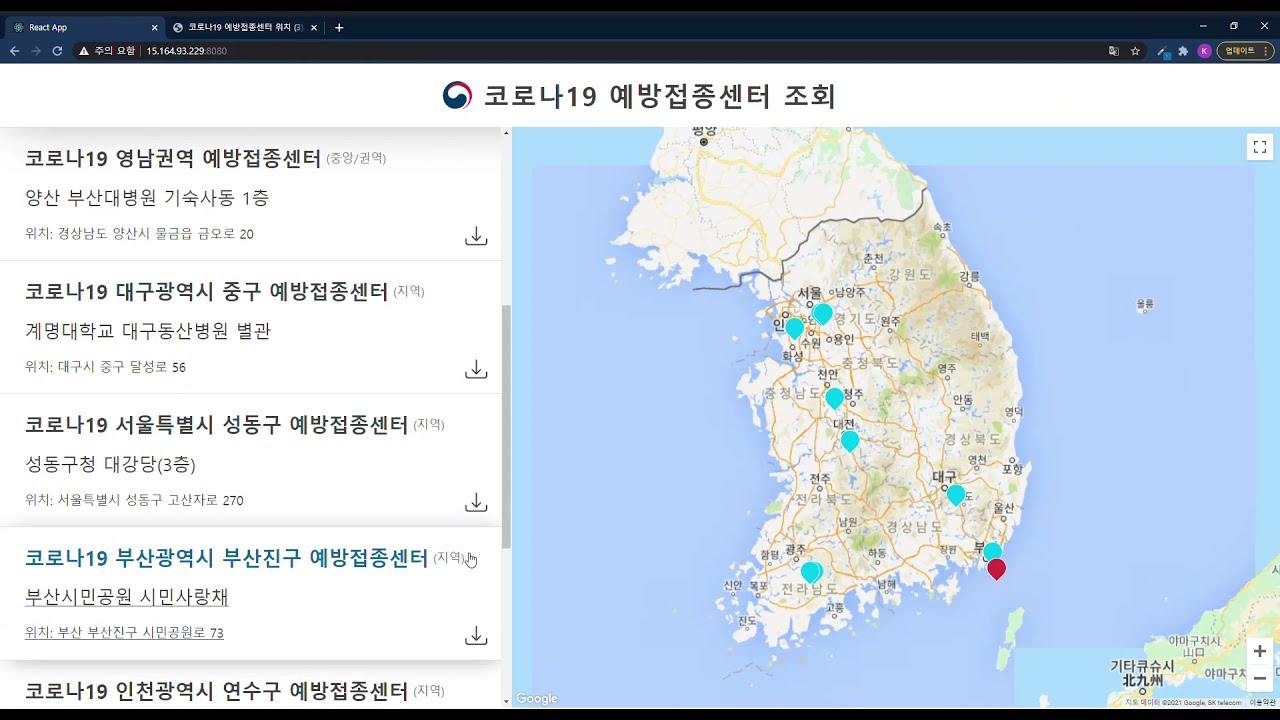This screenshot has height=720, width=1280.
Task: Download info for 대구광역시 중구 예방접종센터
Action: [x=476, y=369]
